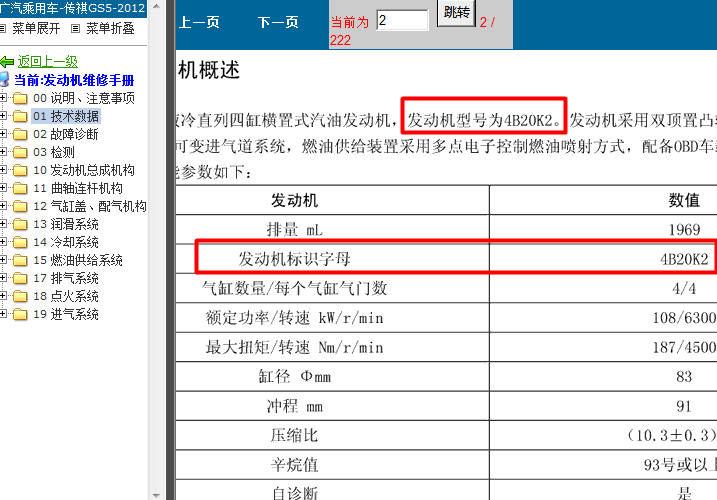Expand the 11 曲轴连杆机构 tree node
This screenshot has height=500, width=717.
(x=3, y=188)
